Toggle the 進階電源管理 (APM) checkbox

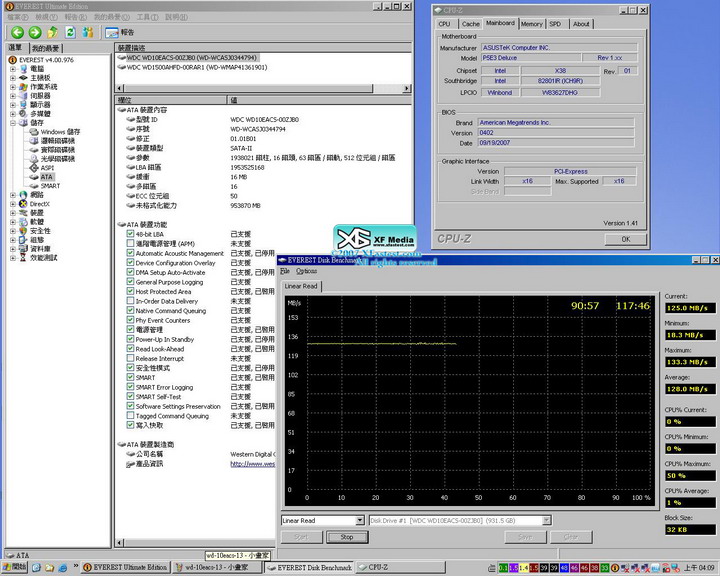pos(130,243)
